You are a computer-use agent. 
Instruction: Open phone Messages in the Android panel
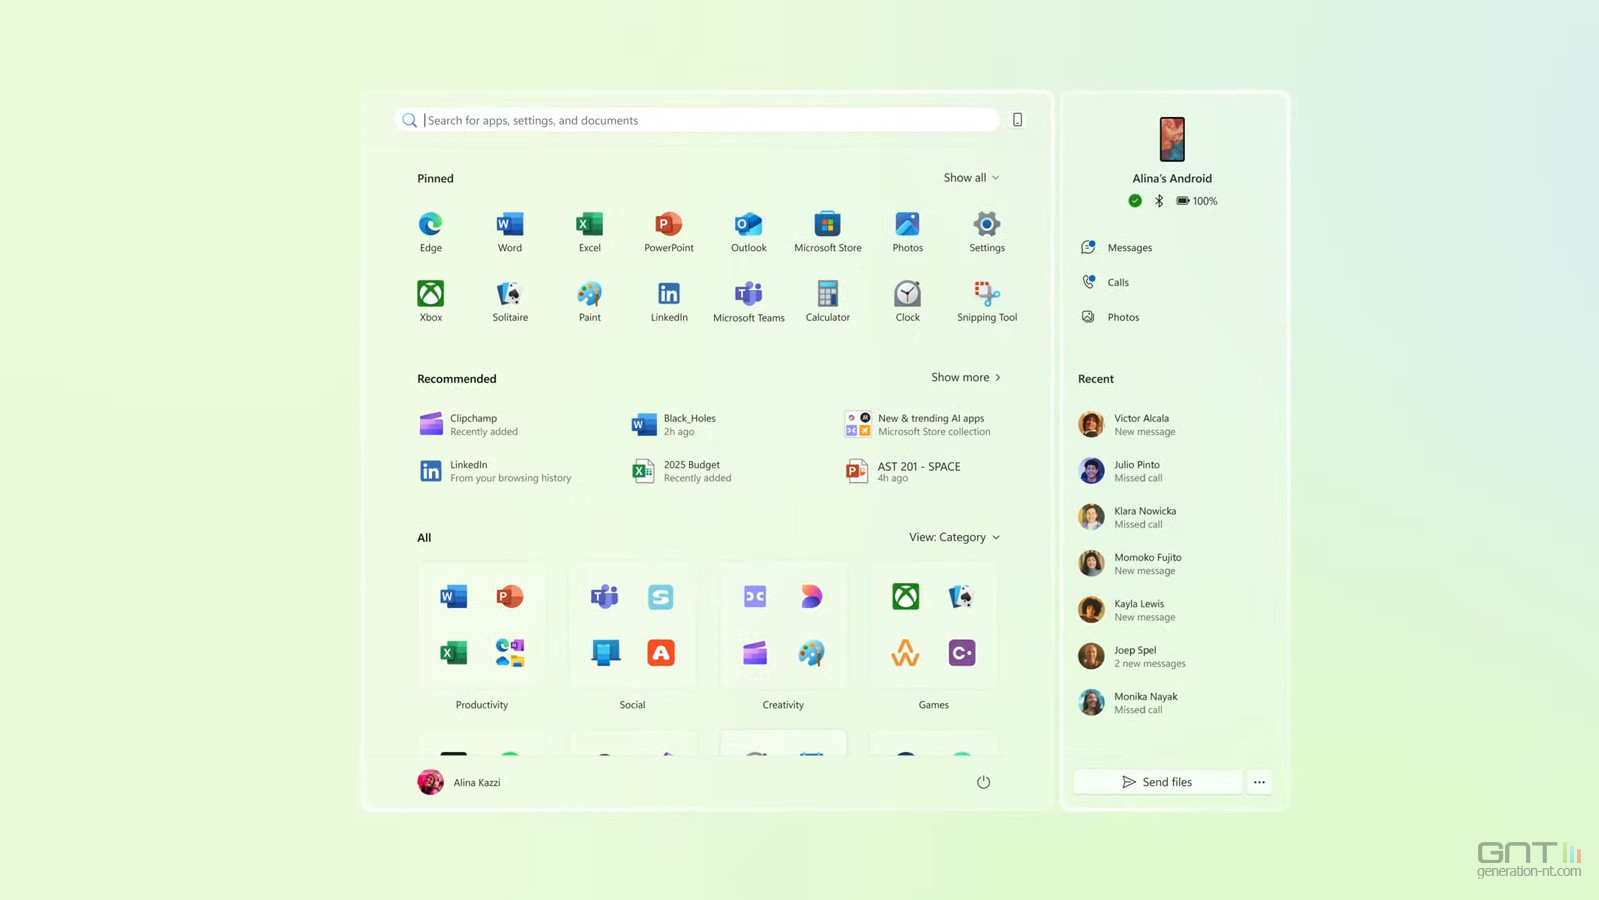(x=1117, y=247)
